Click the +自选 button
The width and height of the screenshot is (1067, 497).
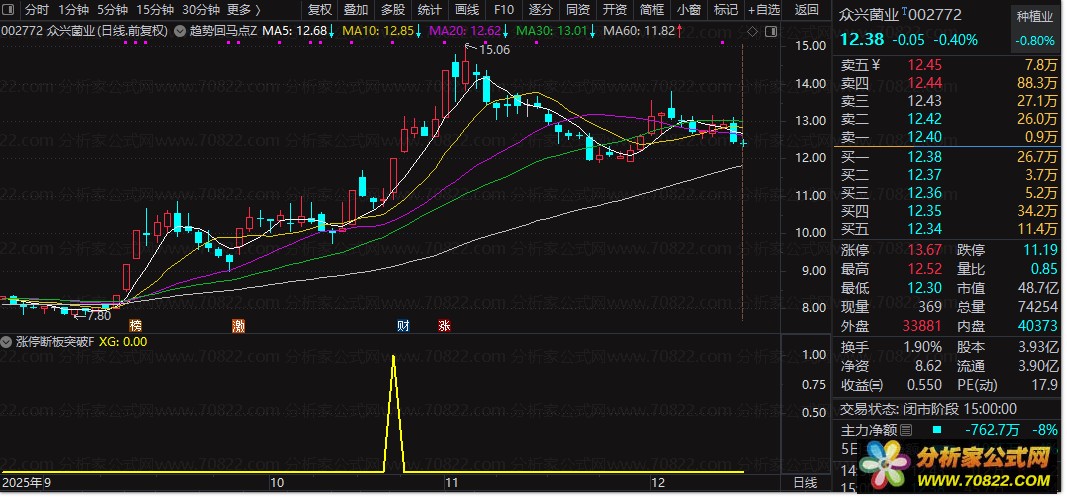[764, 10]
